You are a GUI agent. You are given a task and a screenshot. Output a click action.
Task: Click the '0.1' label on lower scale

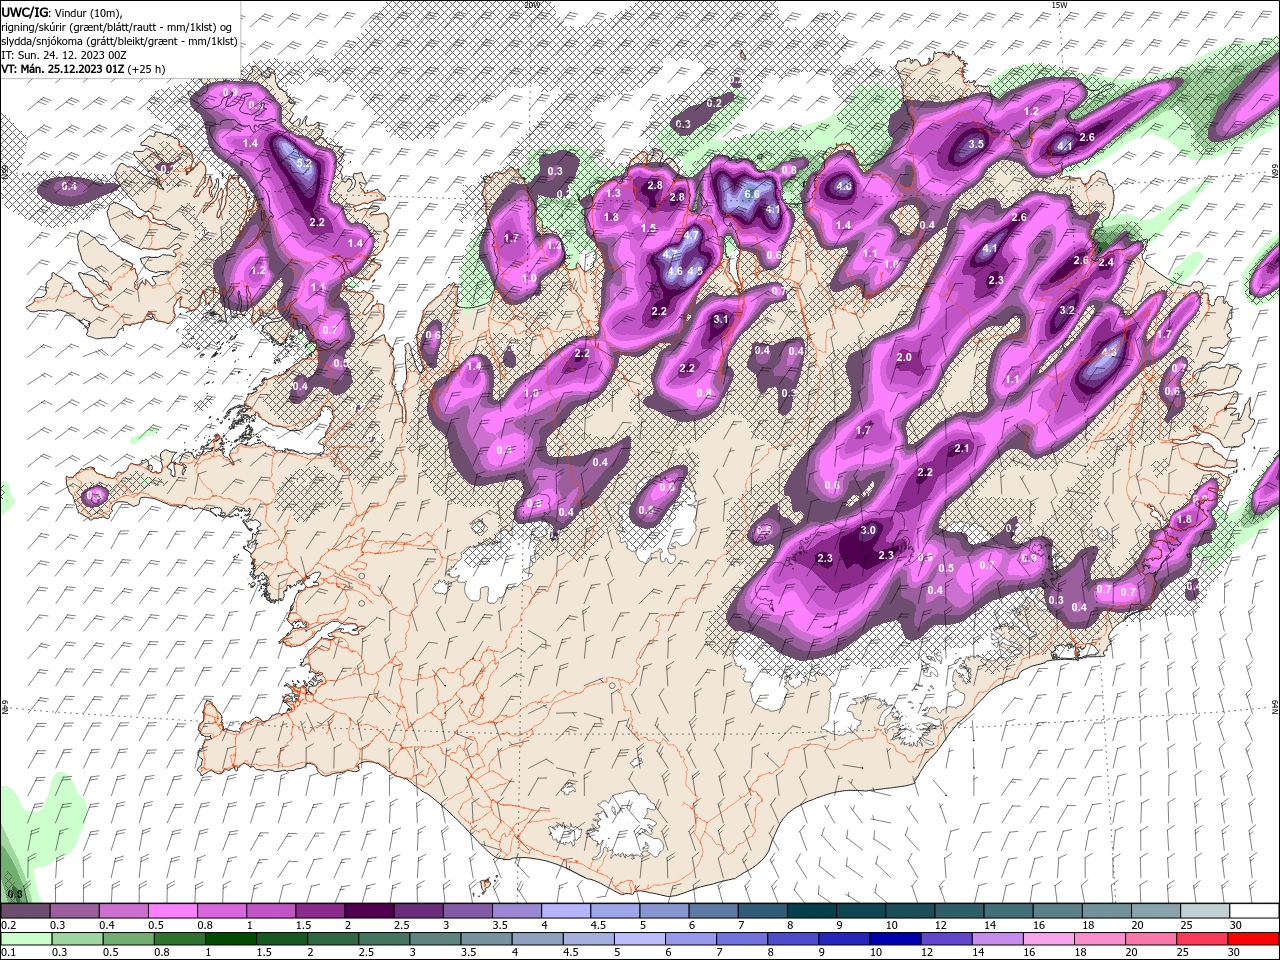[x=8, y=952]
